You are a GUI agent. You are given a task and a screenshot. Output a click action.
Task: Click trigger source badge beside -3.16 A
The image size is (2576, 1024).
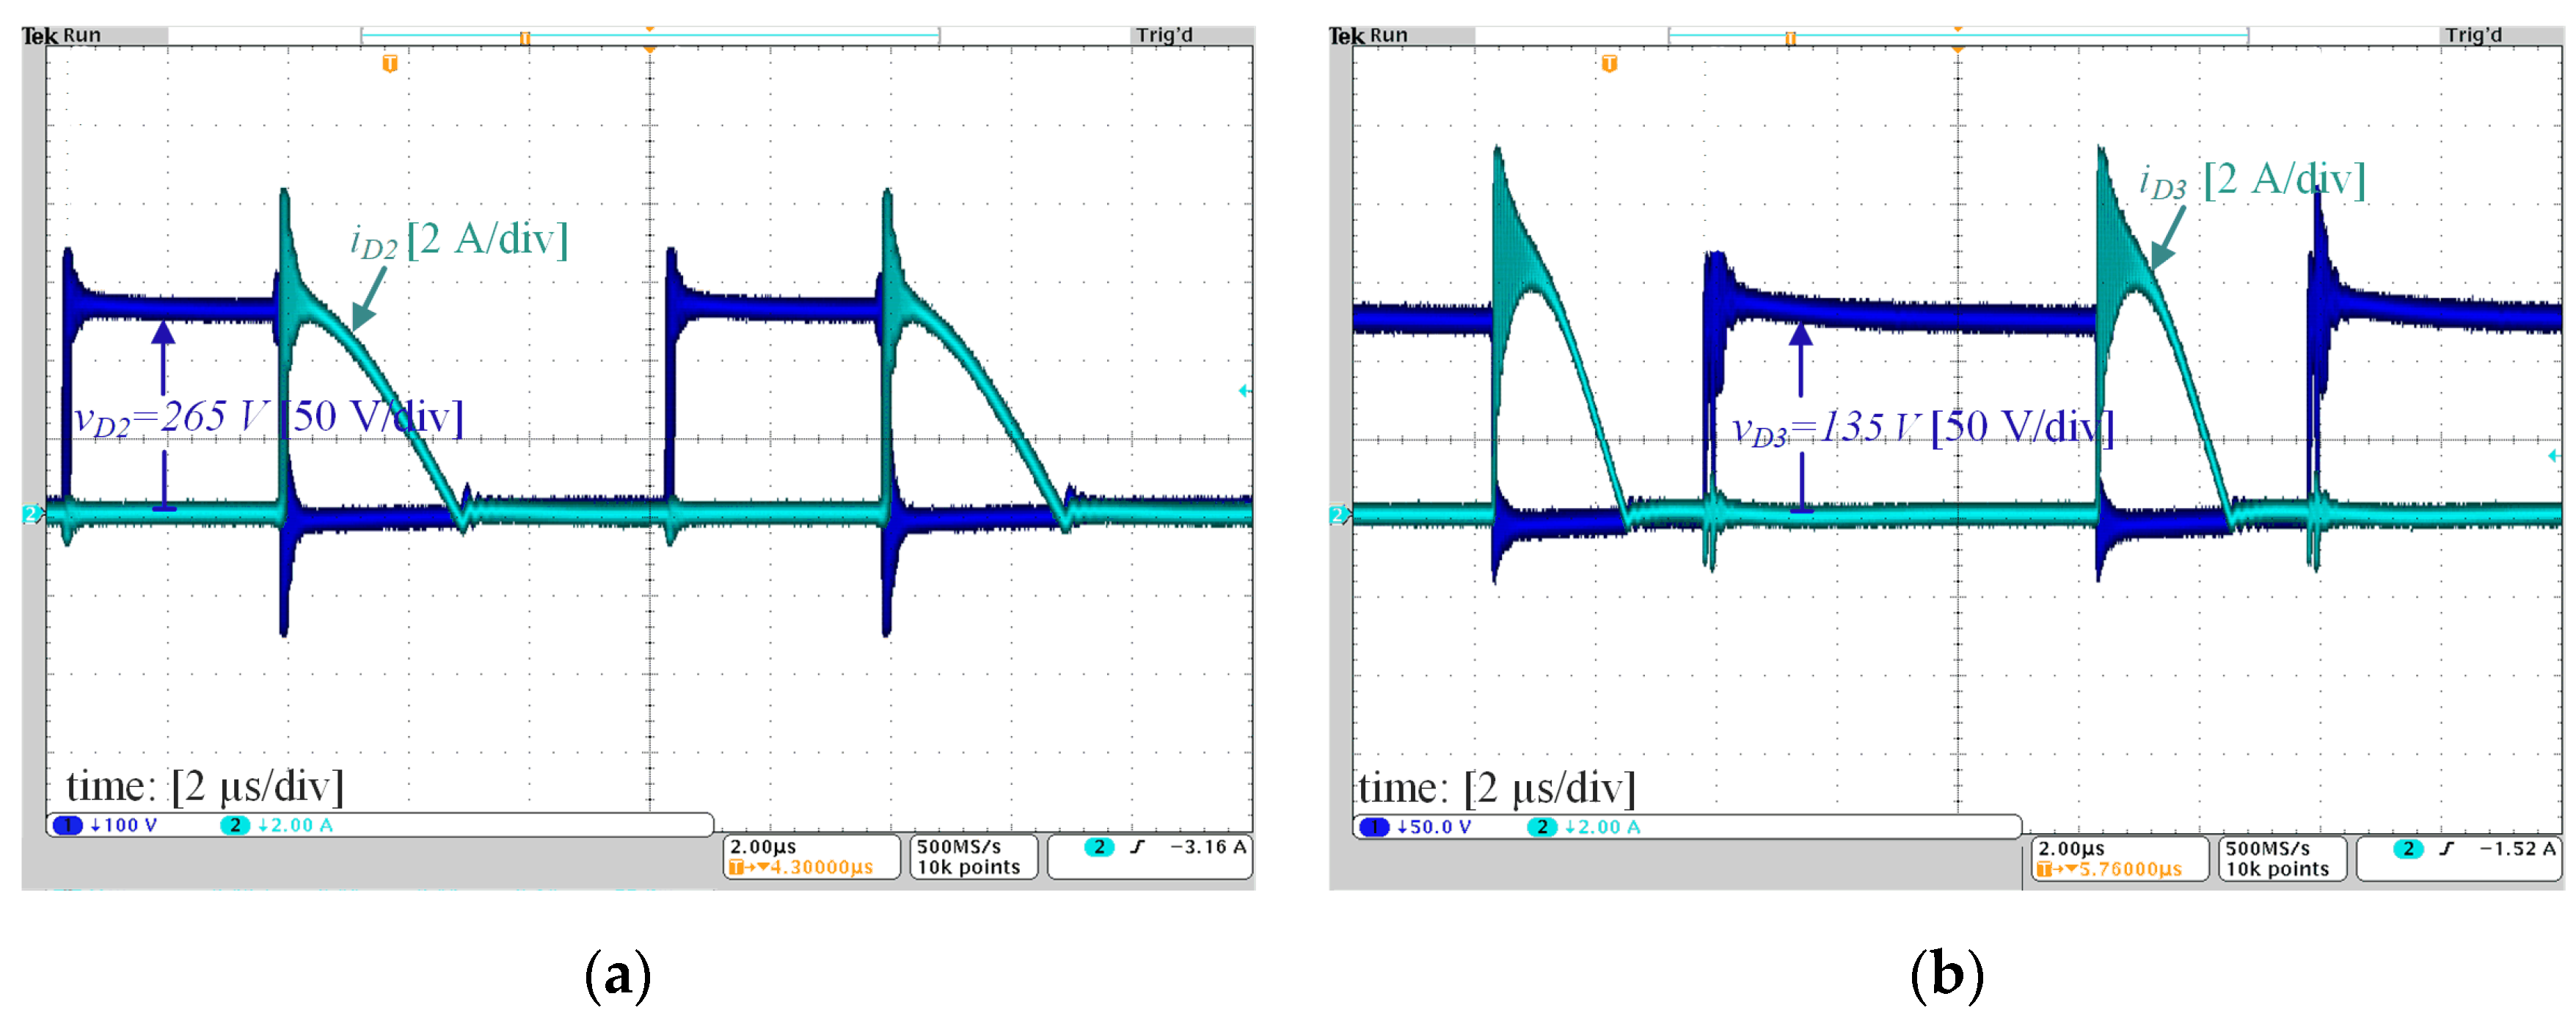click(1099, 847)
